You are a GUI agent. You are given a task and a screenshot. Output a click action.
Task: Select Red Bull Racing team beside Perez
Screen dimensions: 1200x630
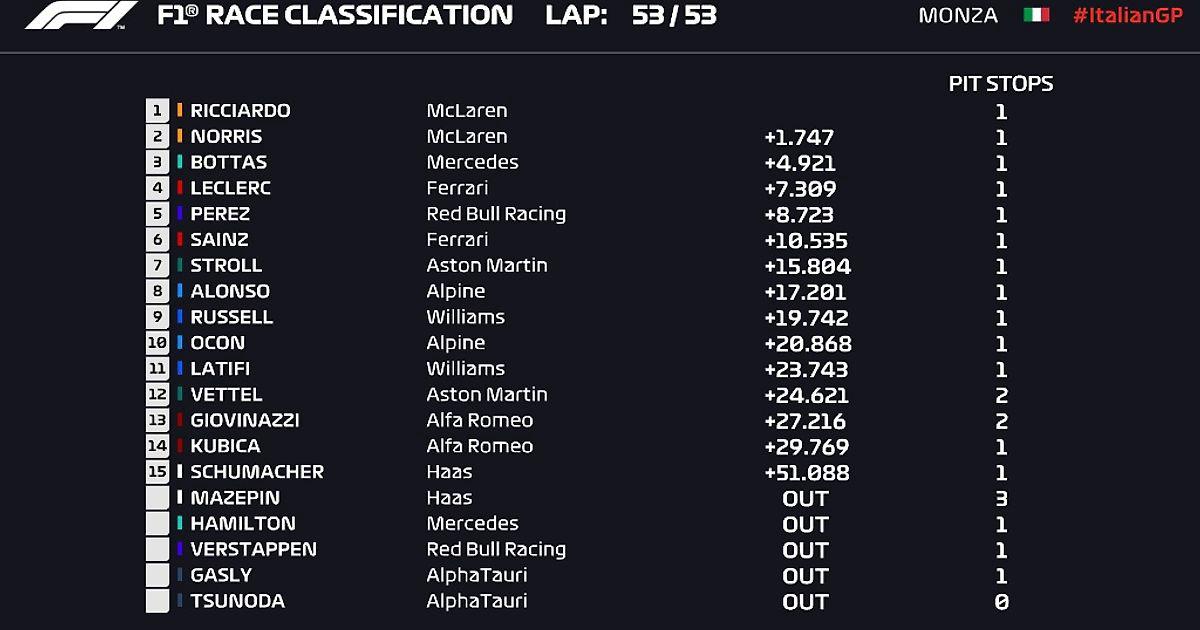point(496,214)
